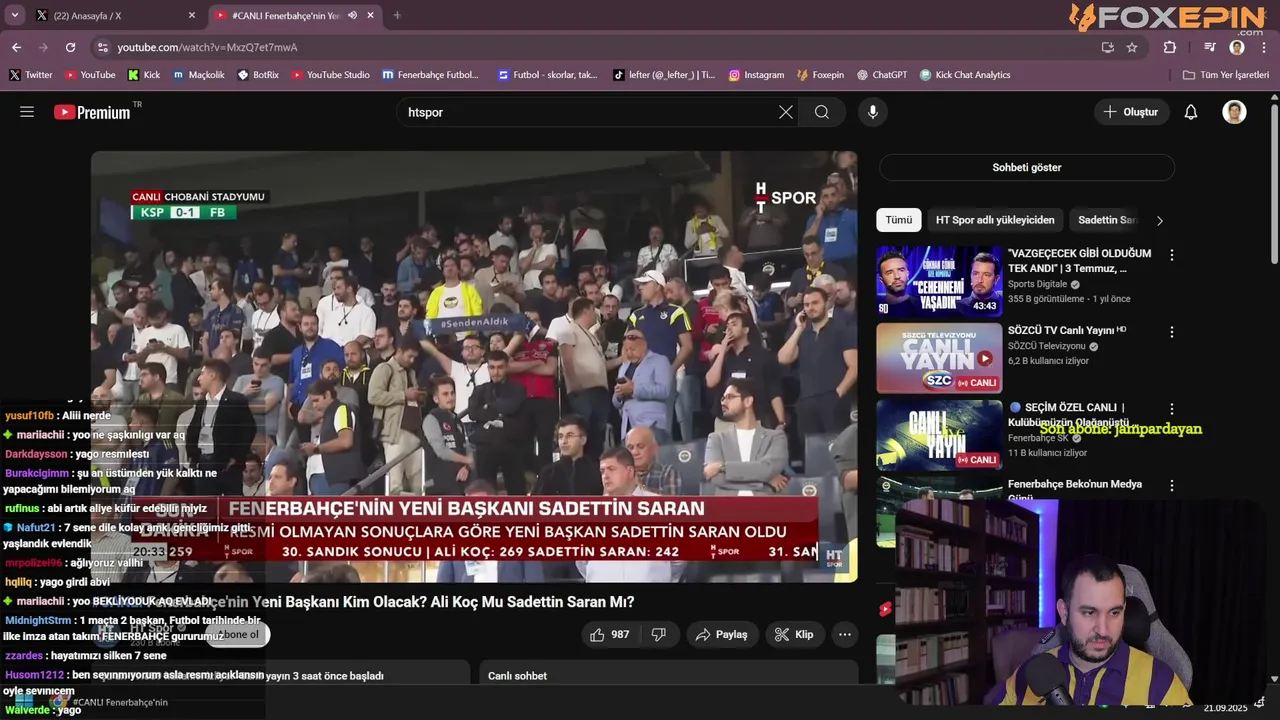The image size is (1280, 720).
Task: Share the video via Paylaş
Action: pyautogui.click(x=722, y=634)
